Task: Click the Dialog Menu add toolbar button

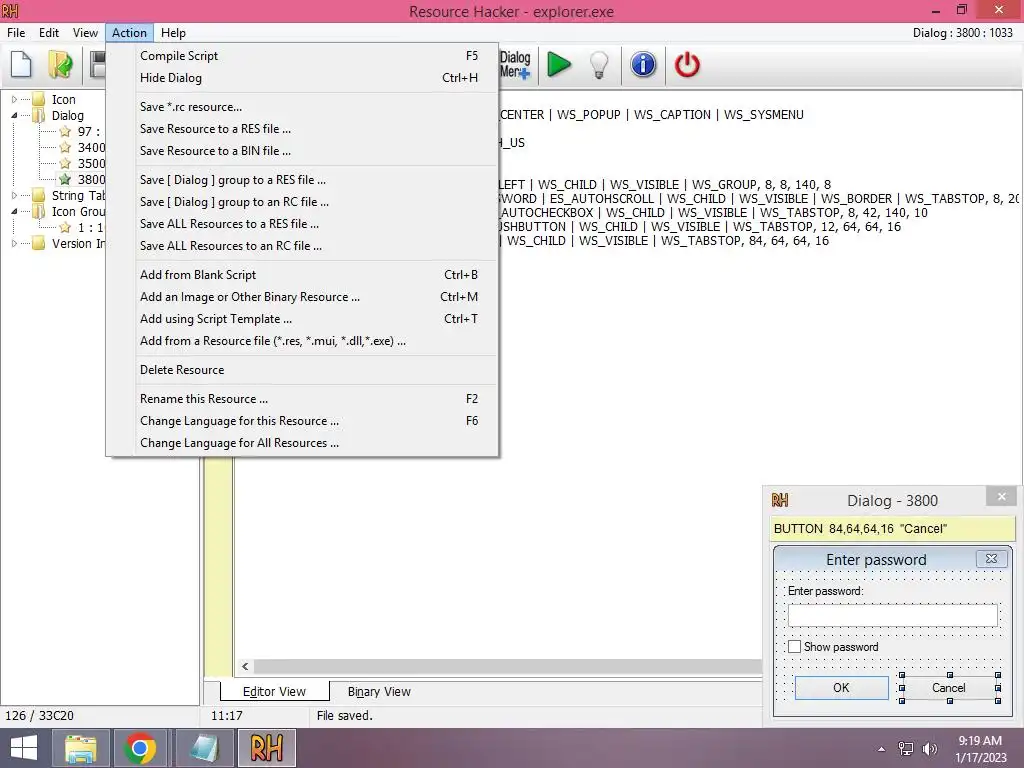Action: coord(515,65)
